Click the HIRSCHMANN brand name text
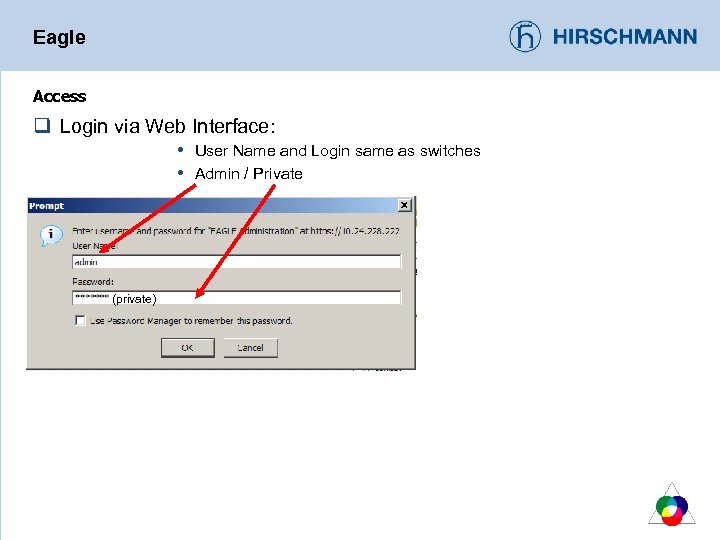The height and width of the screenshot is (540, 720). 625,37
